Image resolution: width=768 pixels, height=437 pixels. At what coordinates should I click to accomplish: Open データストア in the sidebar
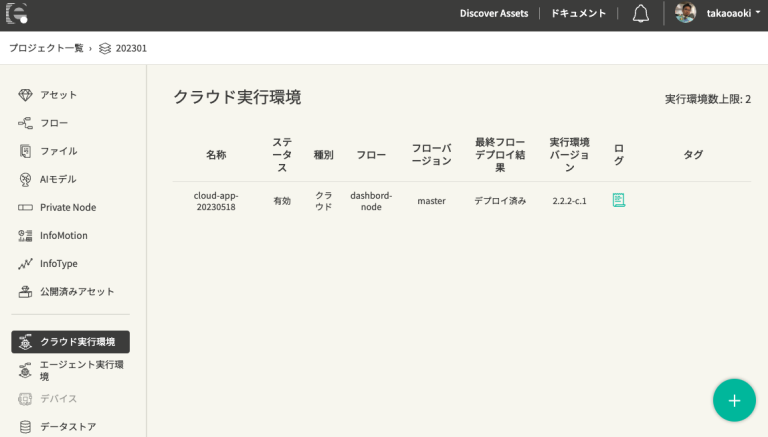tap(68, 426)
